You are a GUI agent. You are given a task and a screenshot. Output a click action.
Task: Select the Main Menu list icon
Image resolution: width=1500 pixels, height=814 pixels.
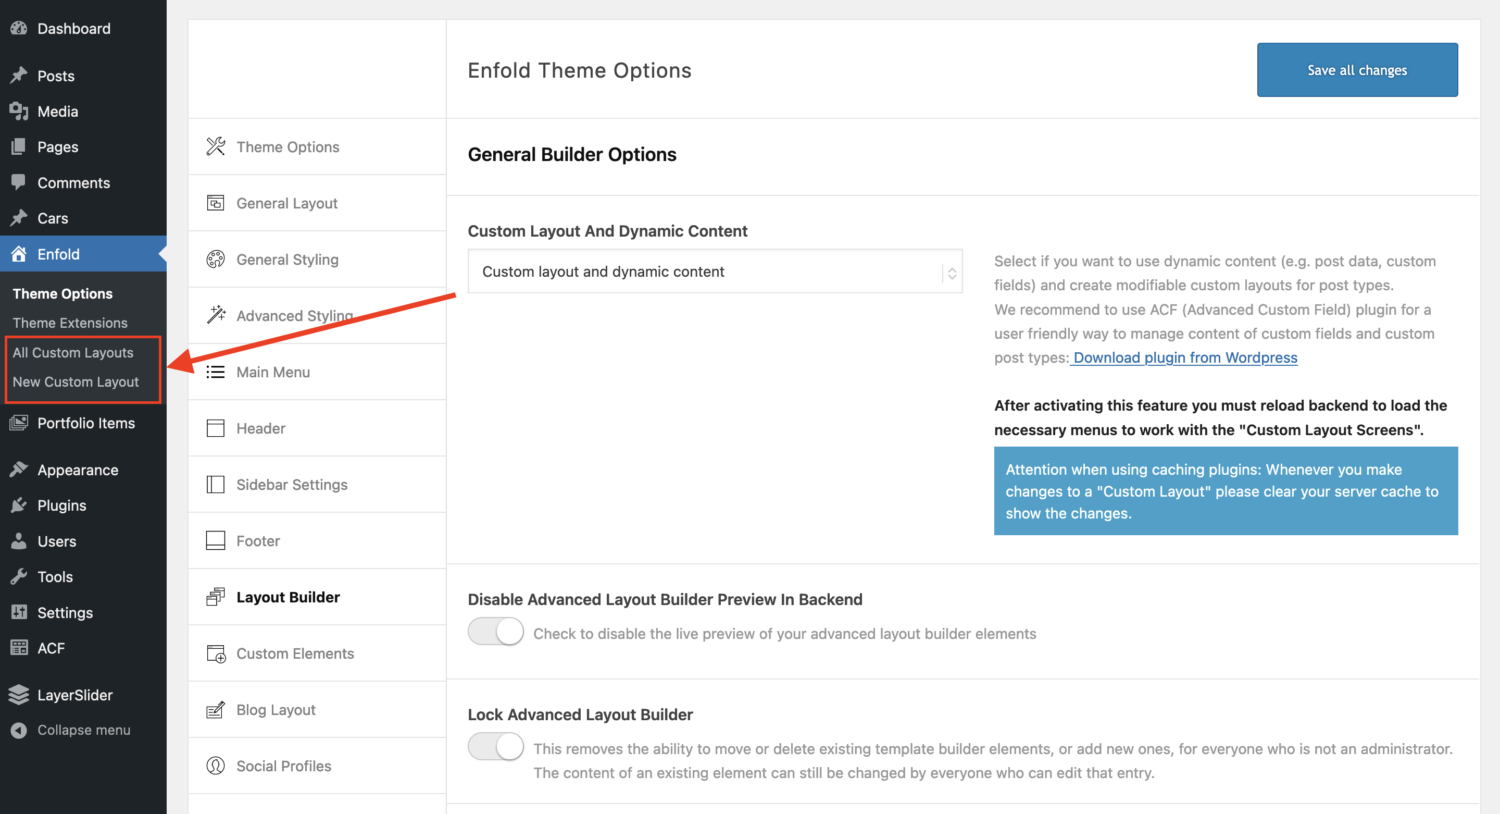click(x=215, y=371)
